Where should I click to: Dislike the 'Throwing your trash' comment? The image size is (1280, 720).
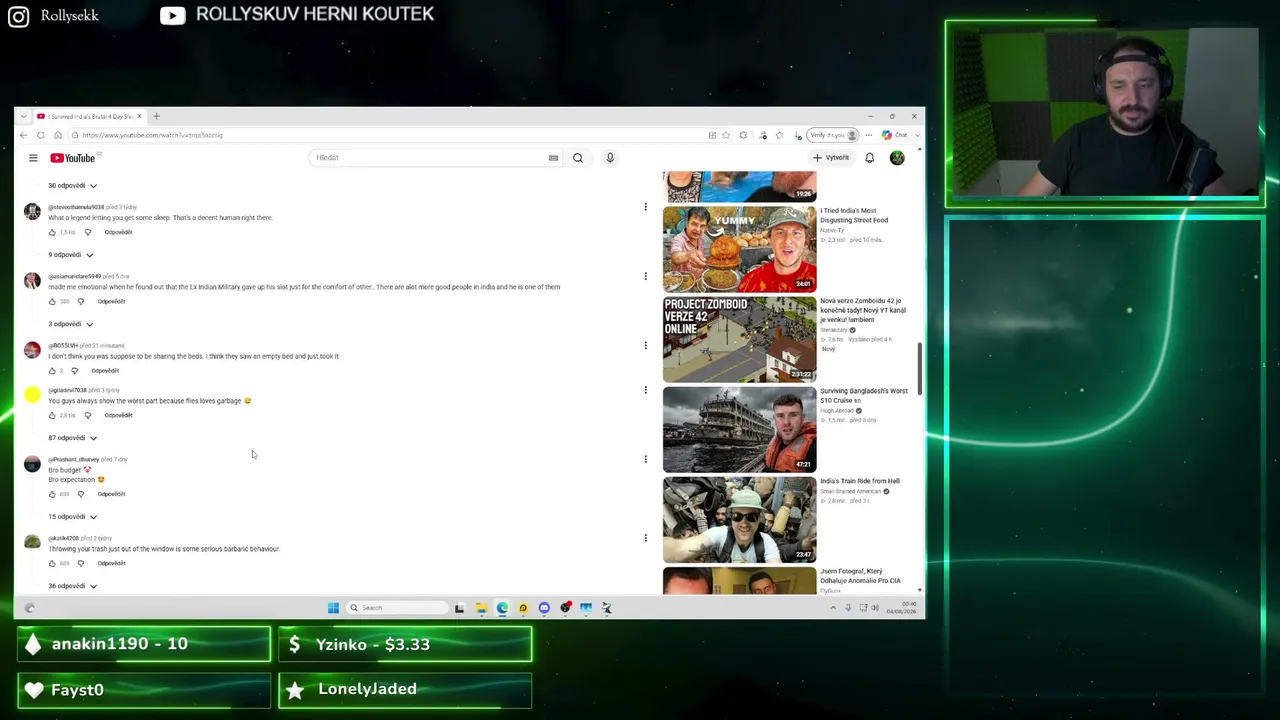click(x=81, y=563)
